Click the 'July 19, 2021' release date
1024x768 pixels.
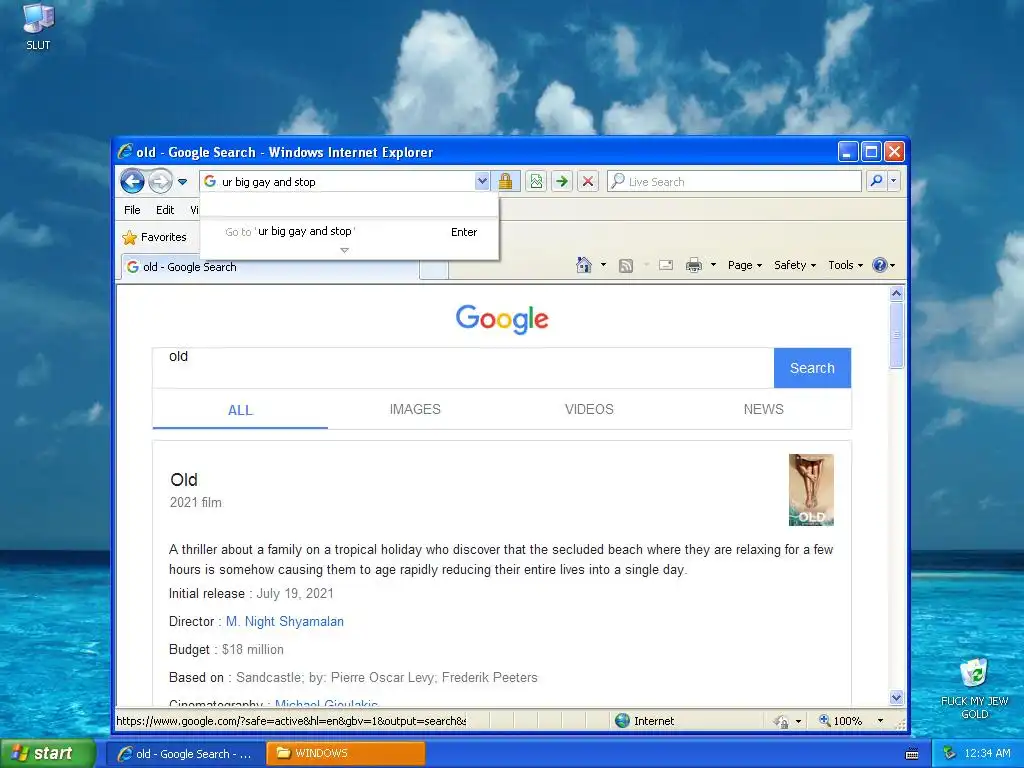point(295,594)
